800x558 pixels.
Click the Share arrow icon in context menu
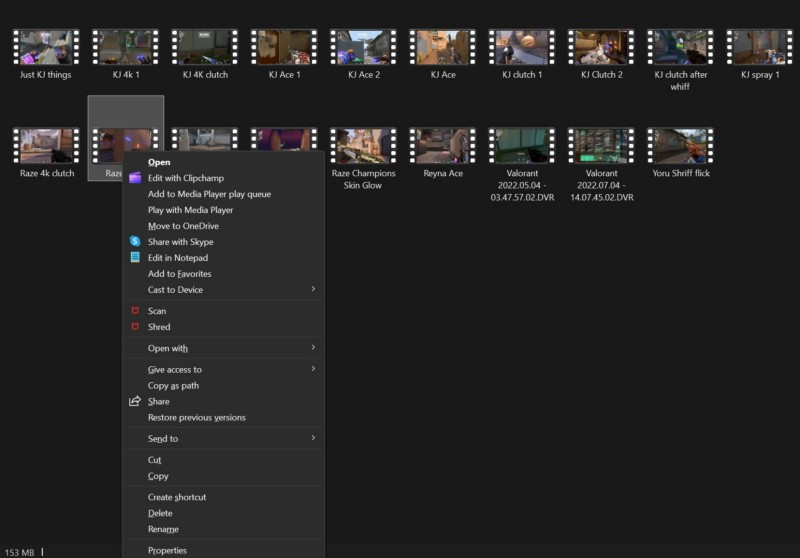point(135,402)
